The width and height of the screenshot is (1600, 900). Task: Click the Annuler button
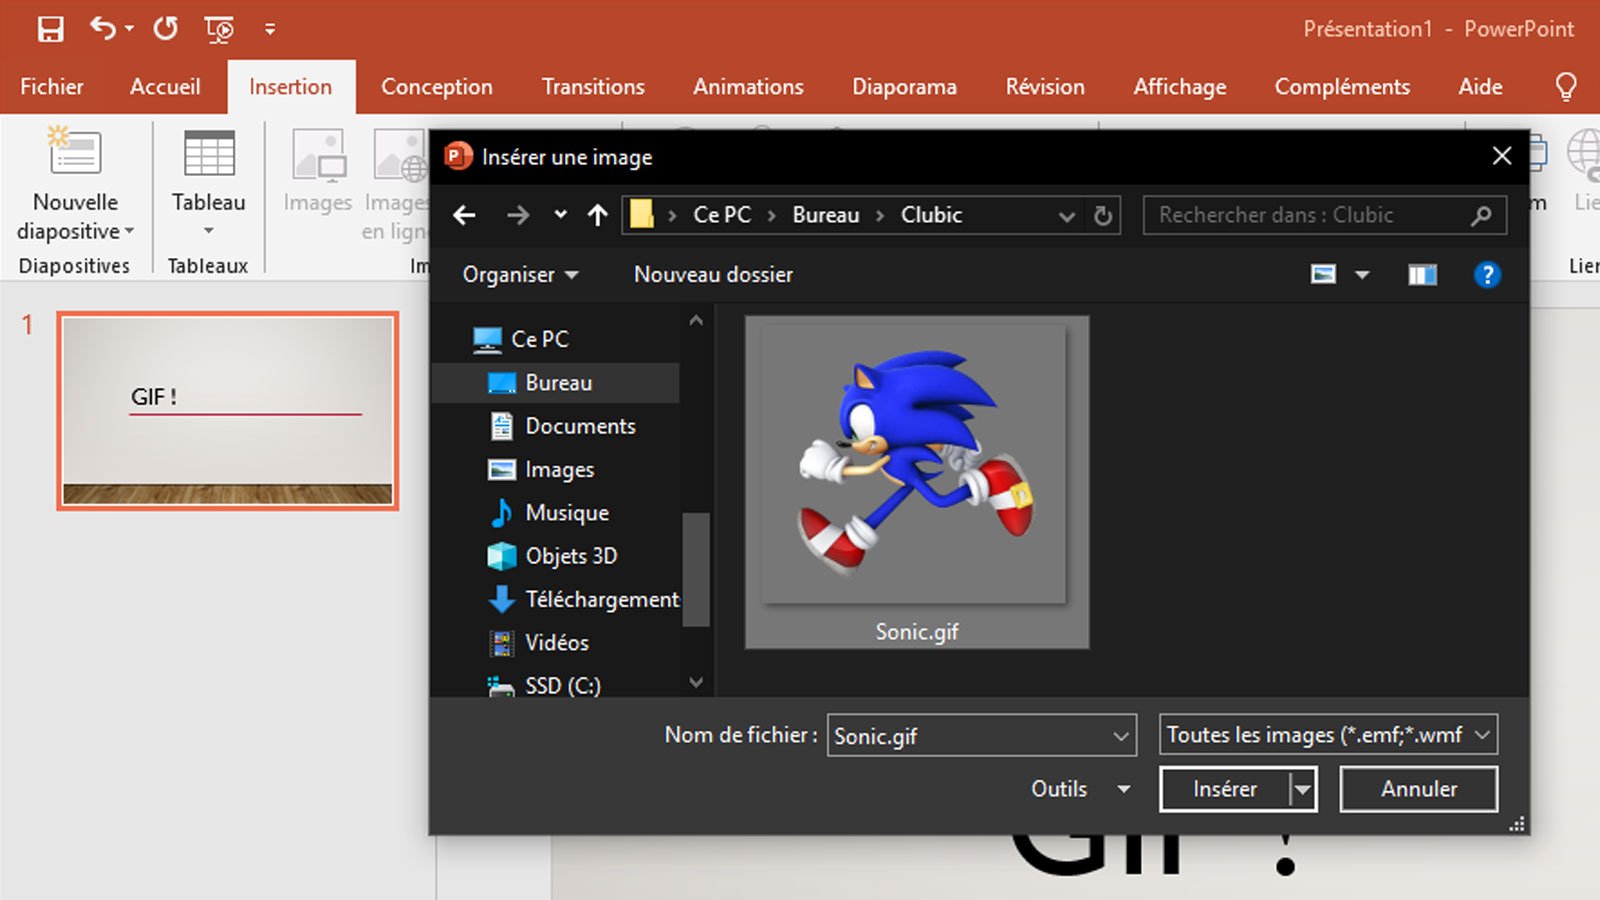coord(1418,789)
